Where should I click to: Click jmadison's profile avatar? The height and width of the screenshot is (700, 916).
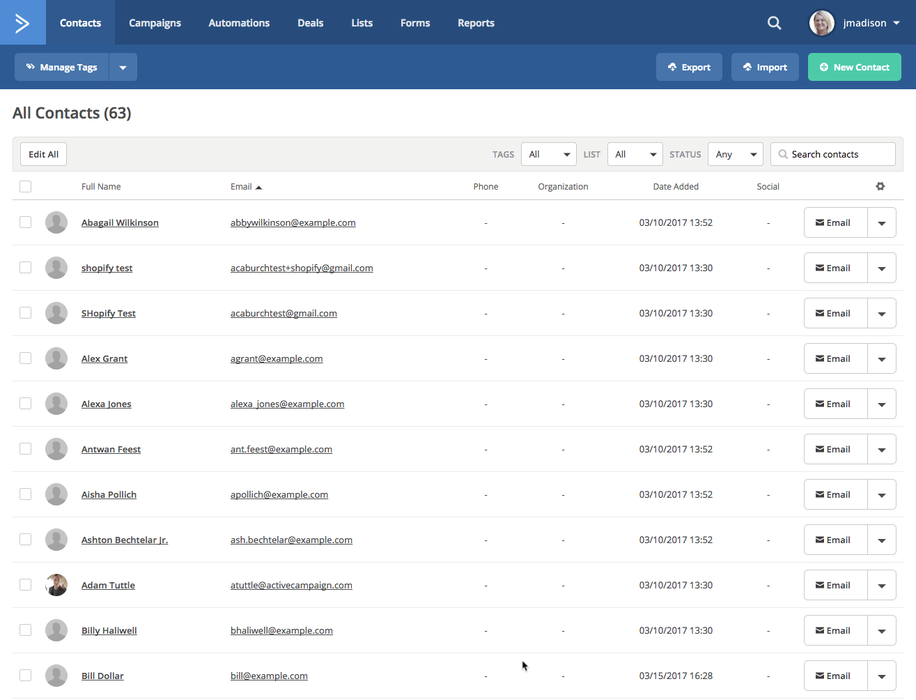pos(821,23)
